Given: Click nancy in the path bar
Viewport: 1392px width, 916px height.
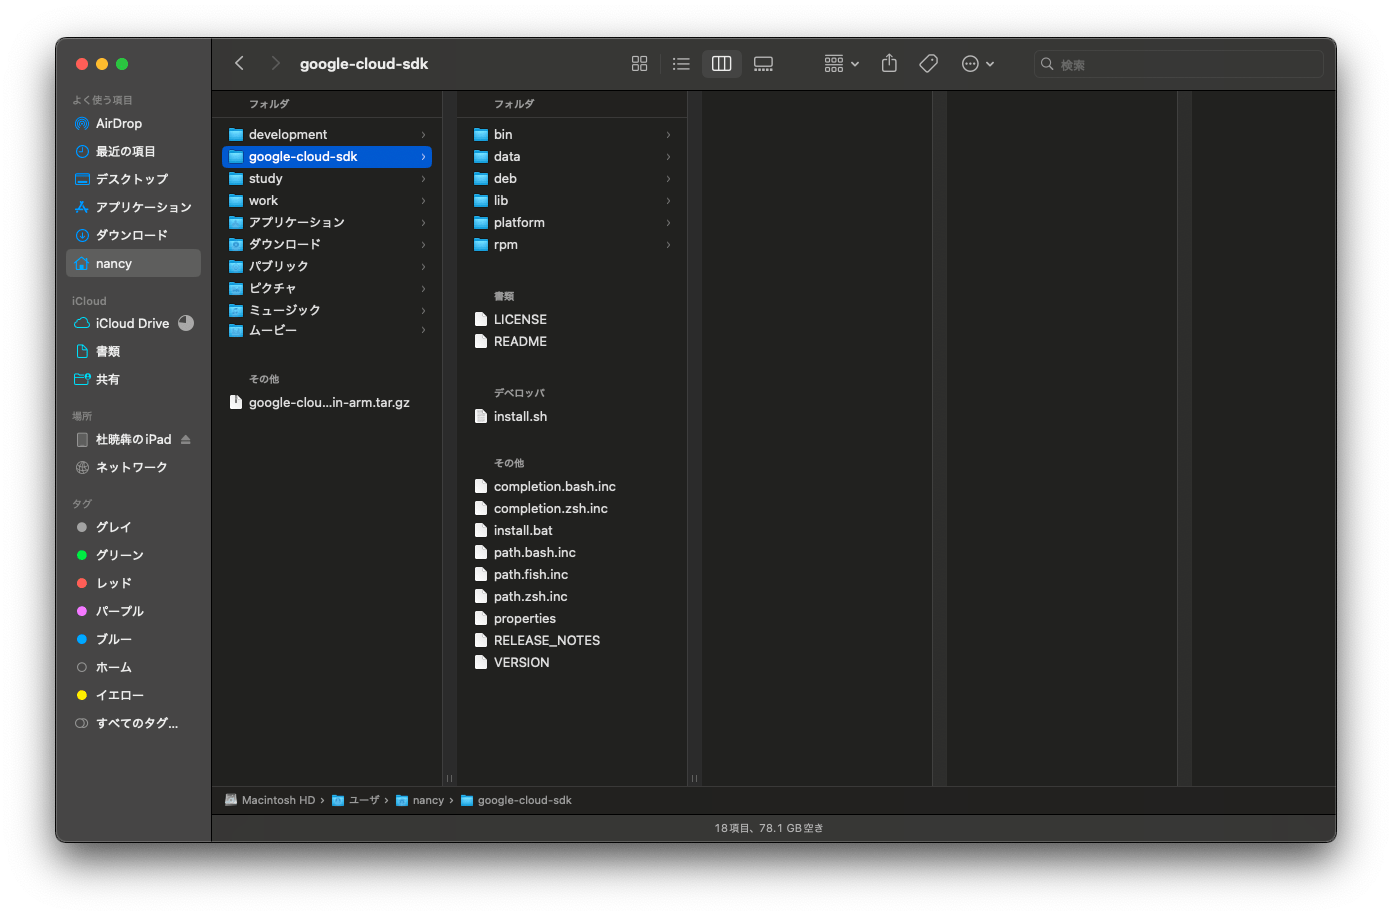Looking at the screenshot, I should point(420,800).
